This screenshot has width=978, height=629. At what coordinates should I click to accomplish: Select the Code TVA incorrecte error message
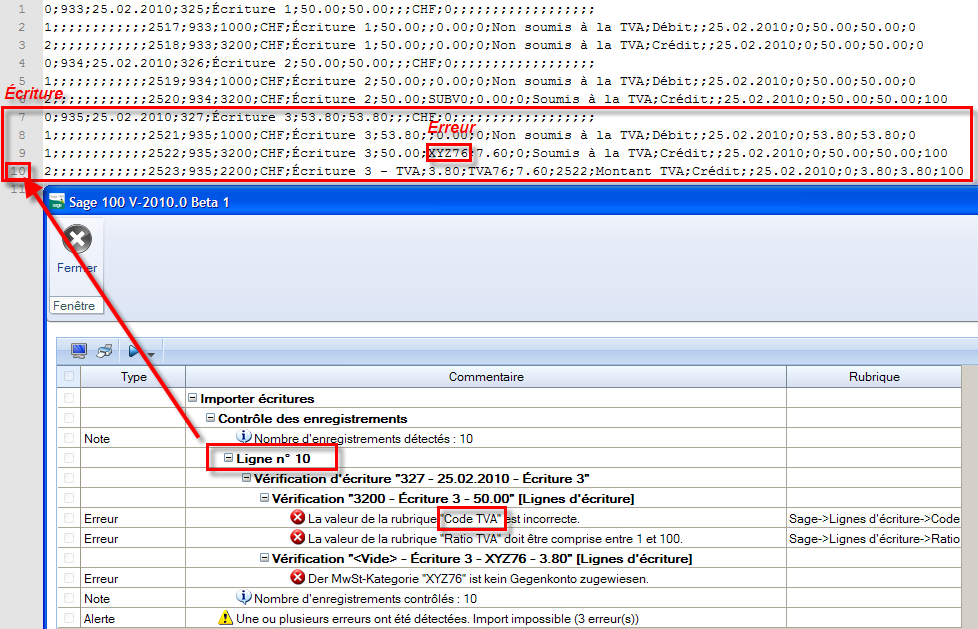(x=443, y=519)
